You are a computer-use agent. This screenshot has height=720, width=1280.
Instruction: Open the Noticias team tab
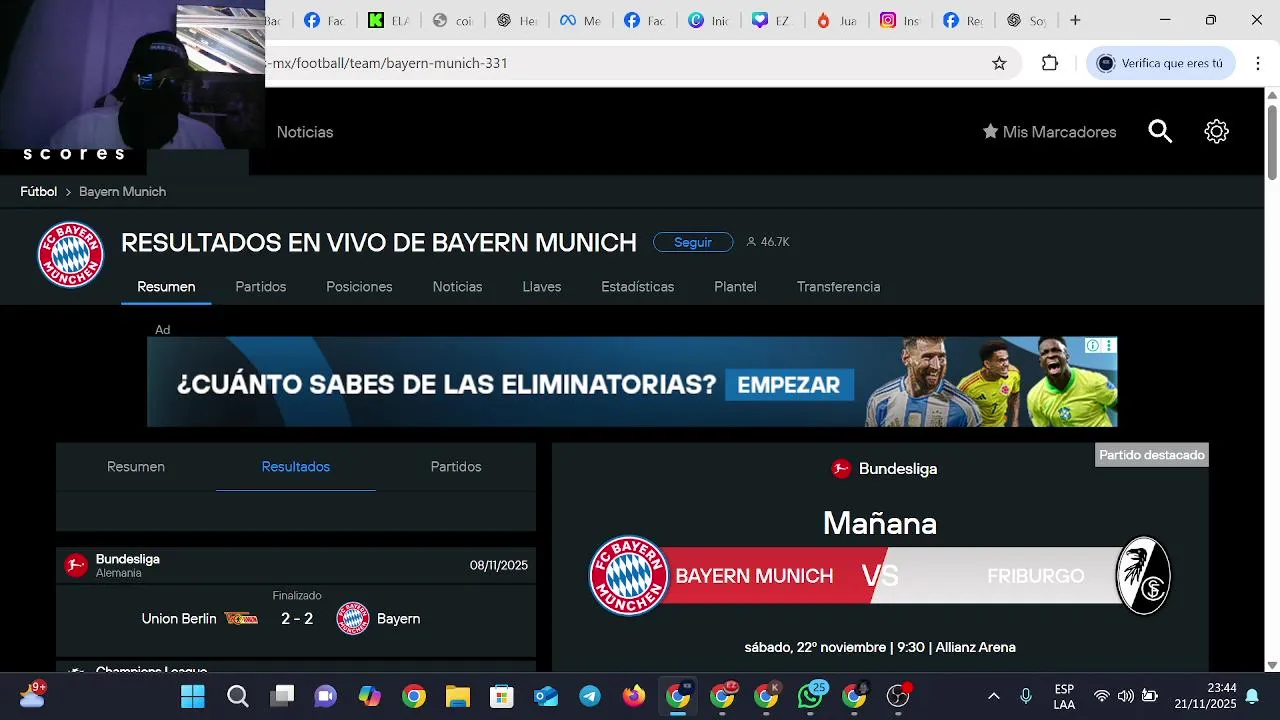pyautogui.click(x=457, y=287)
